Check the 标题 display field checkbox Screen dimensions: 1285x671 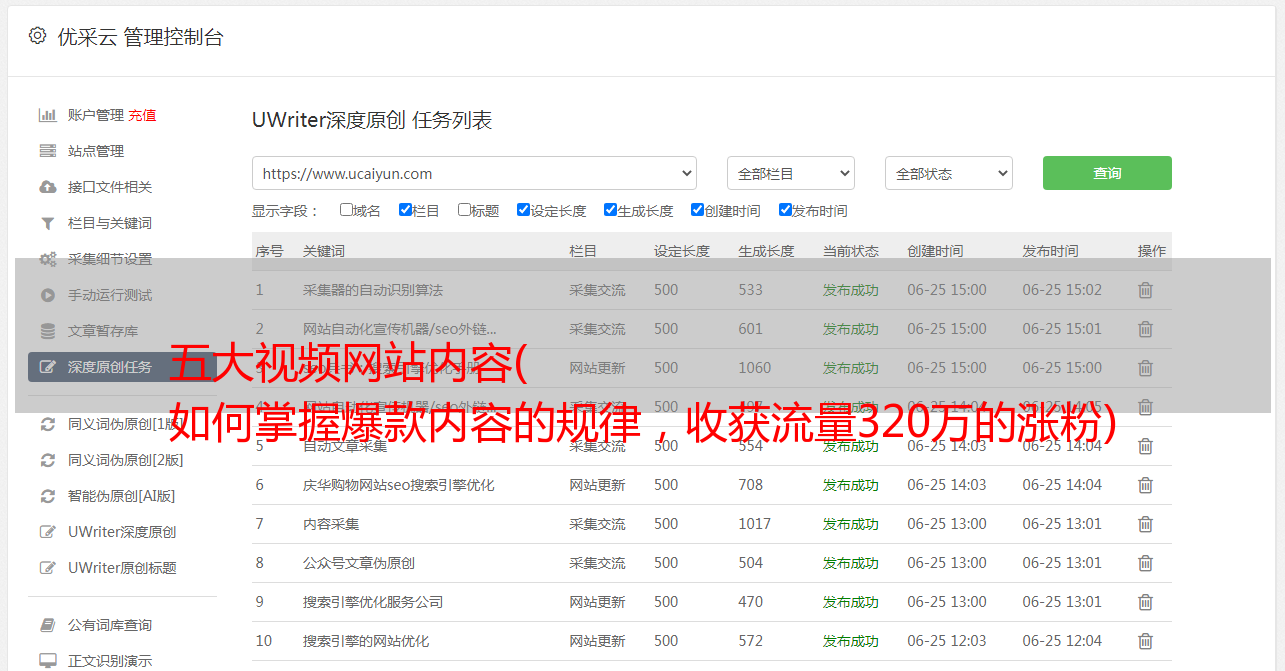click(464, 210)
